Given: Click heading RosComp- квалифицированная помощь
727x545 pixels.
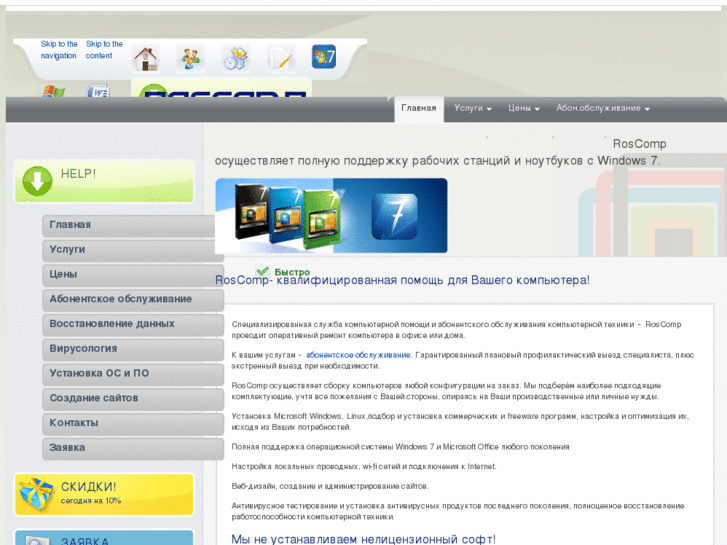Looking at the screenshot, I should coord(402,280).
